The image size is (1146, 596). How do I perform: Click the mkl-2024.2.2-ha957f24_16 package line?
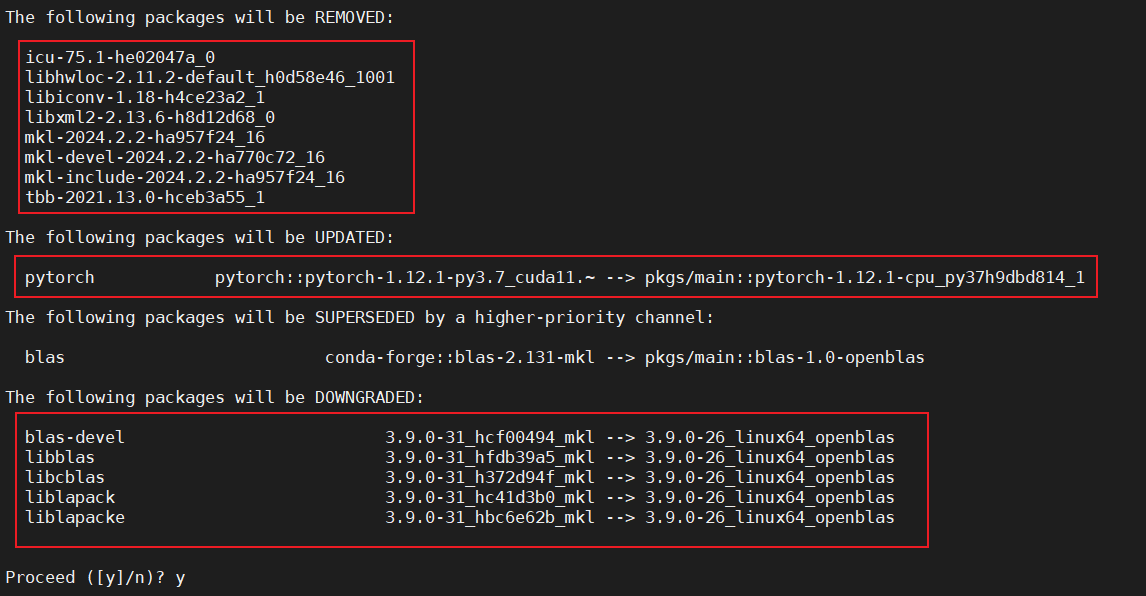pyautogui.click(x=145, y=137)
